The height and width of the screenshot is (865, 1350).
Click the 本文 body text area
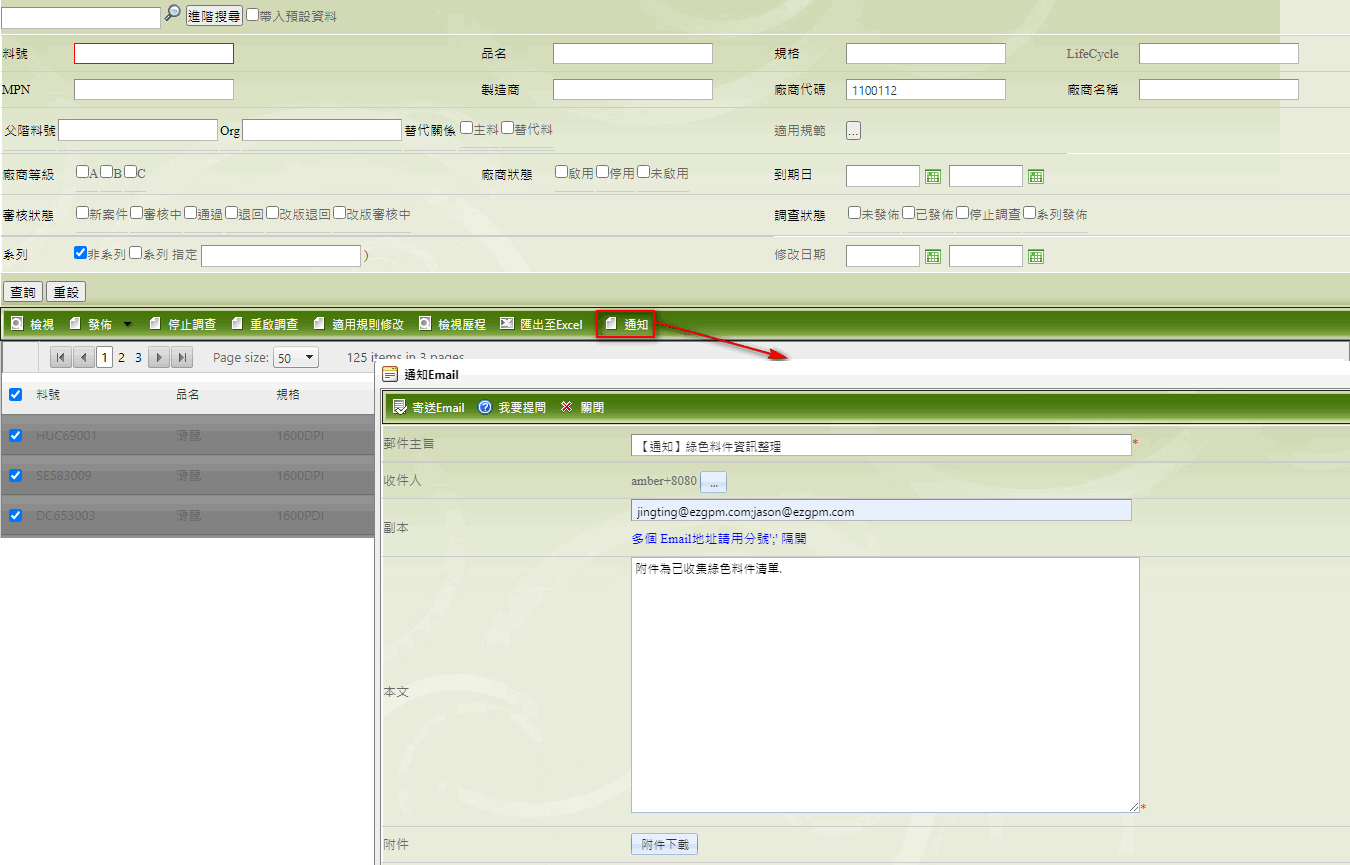pos(885,685)
